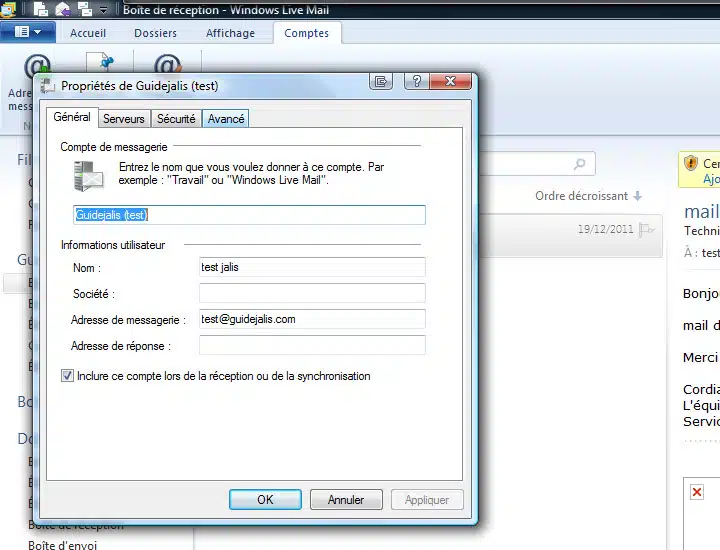Open the Dossiers ribbon tab
The width and height of the screenshot is (720, 550).
coord(155,33)
